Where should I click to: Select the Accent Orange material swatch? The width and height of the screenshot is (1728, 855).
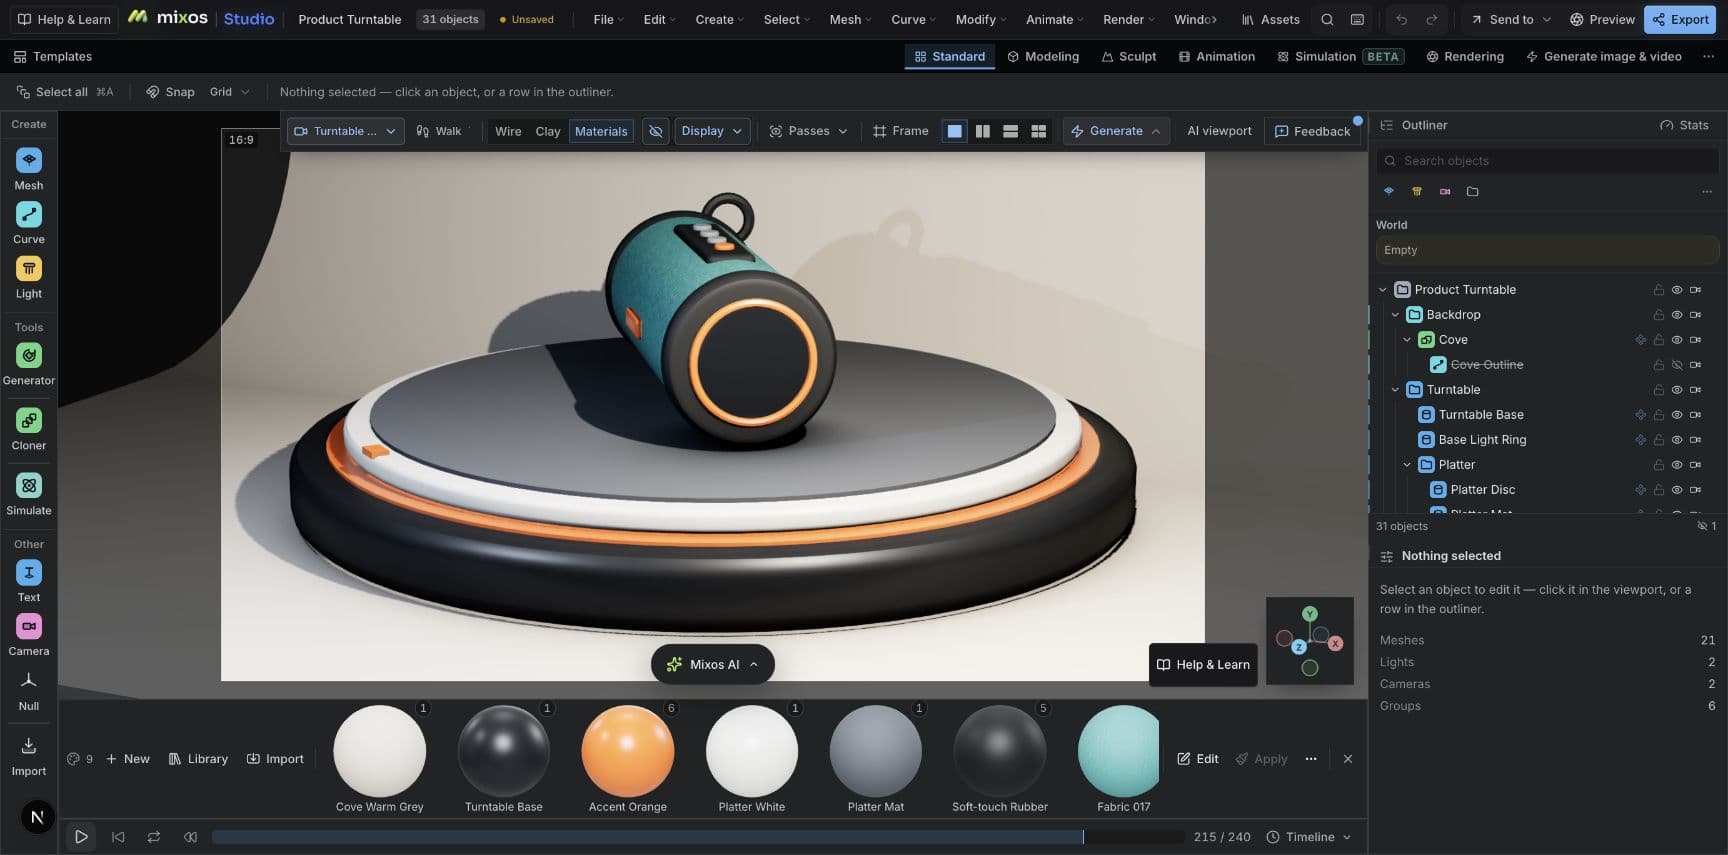pyautogui.click(x=628, y=752)
